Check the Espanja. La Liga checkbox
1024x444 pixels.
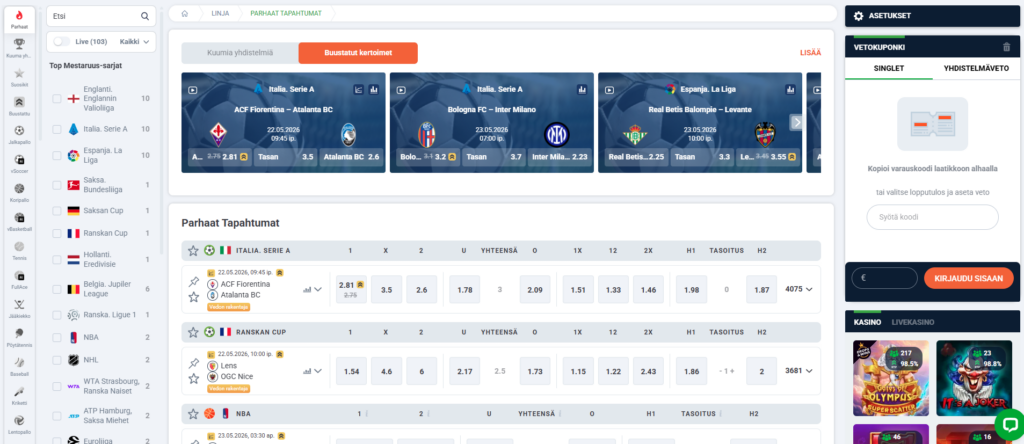[x=57, y=155]
